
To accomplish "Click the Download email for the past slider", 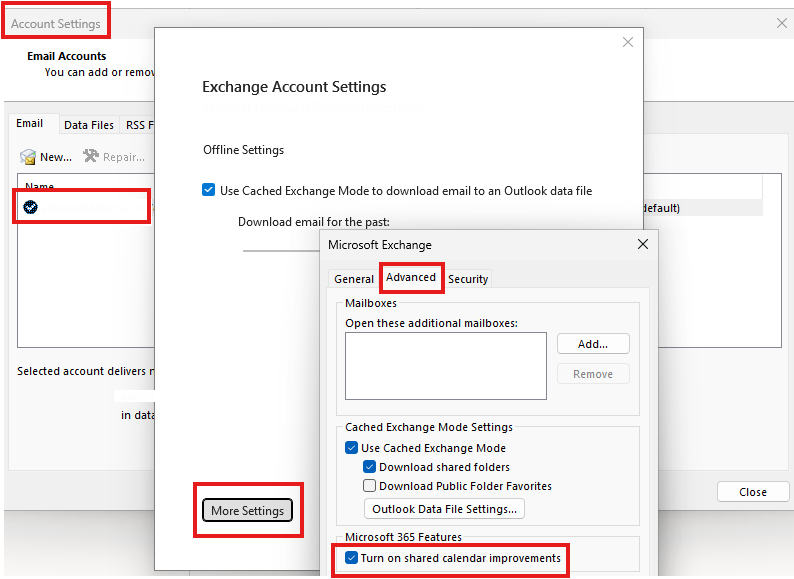I will [x=281, y=250].
